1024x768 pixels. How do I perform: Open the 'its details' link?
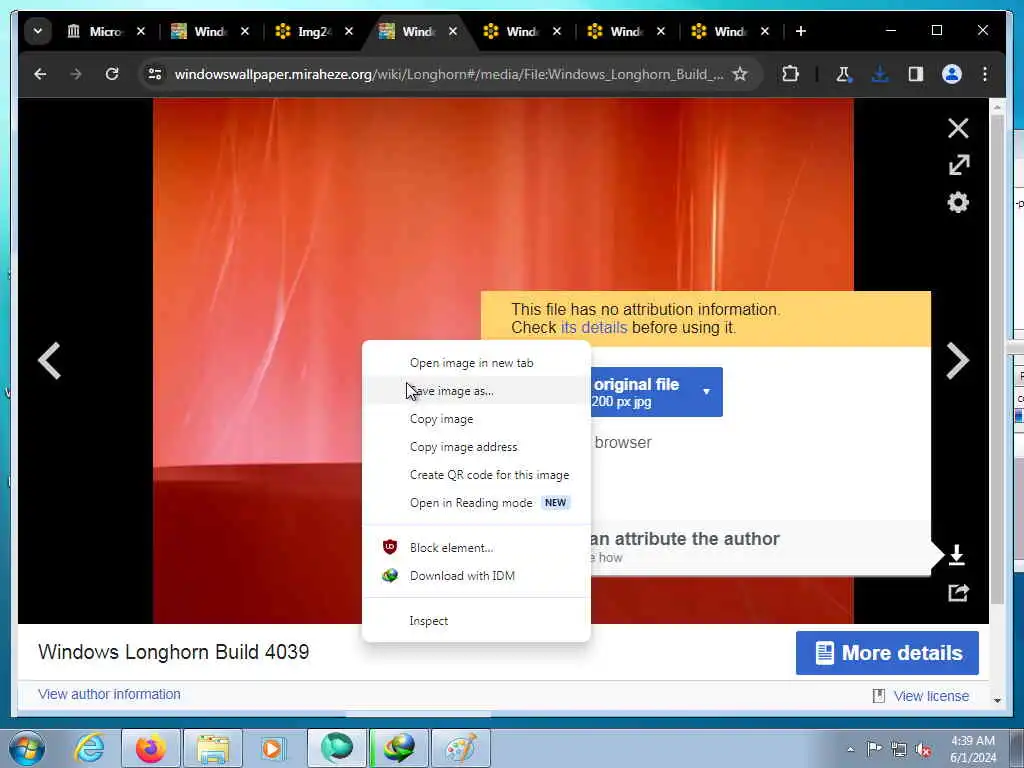coord(594,327)
